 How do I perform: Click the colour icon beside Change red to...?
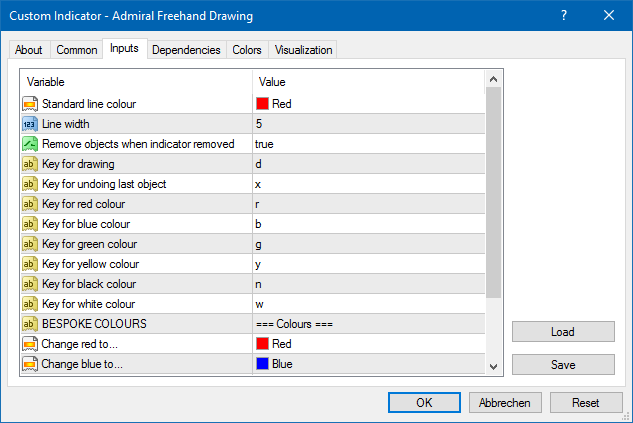coord(30,344)
